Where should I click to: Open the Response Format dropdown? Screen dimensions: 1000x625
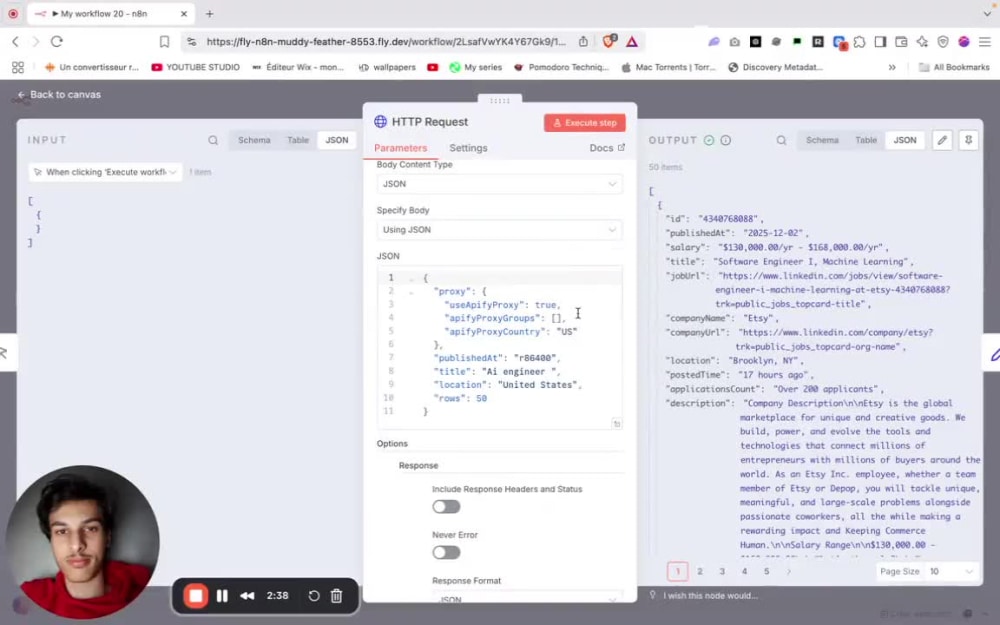[499, 598]
